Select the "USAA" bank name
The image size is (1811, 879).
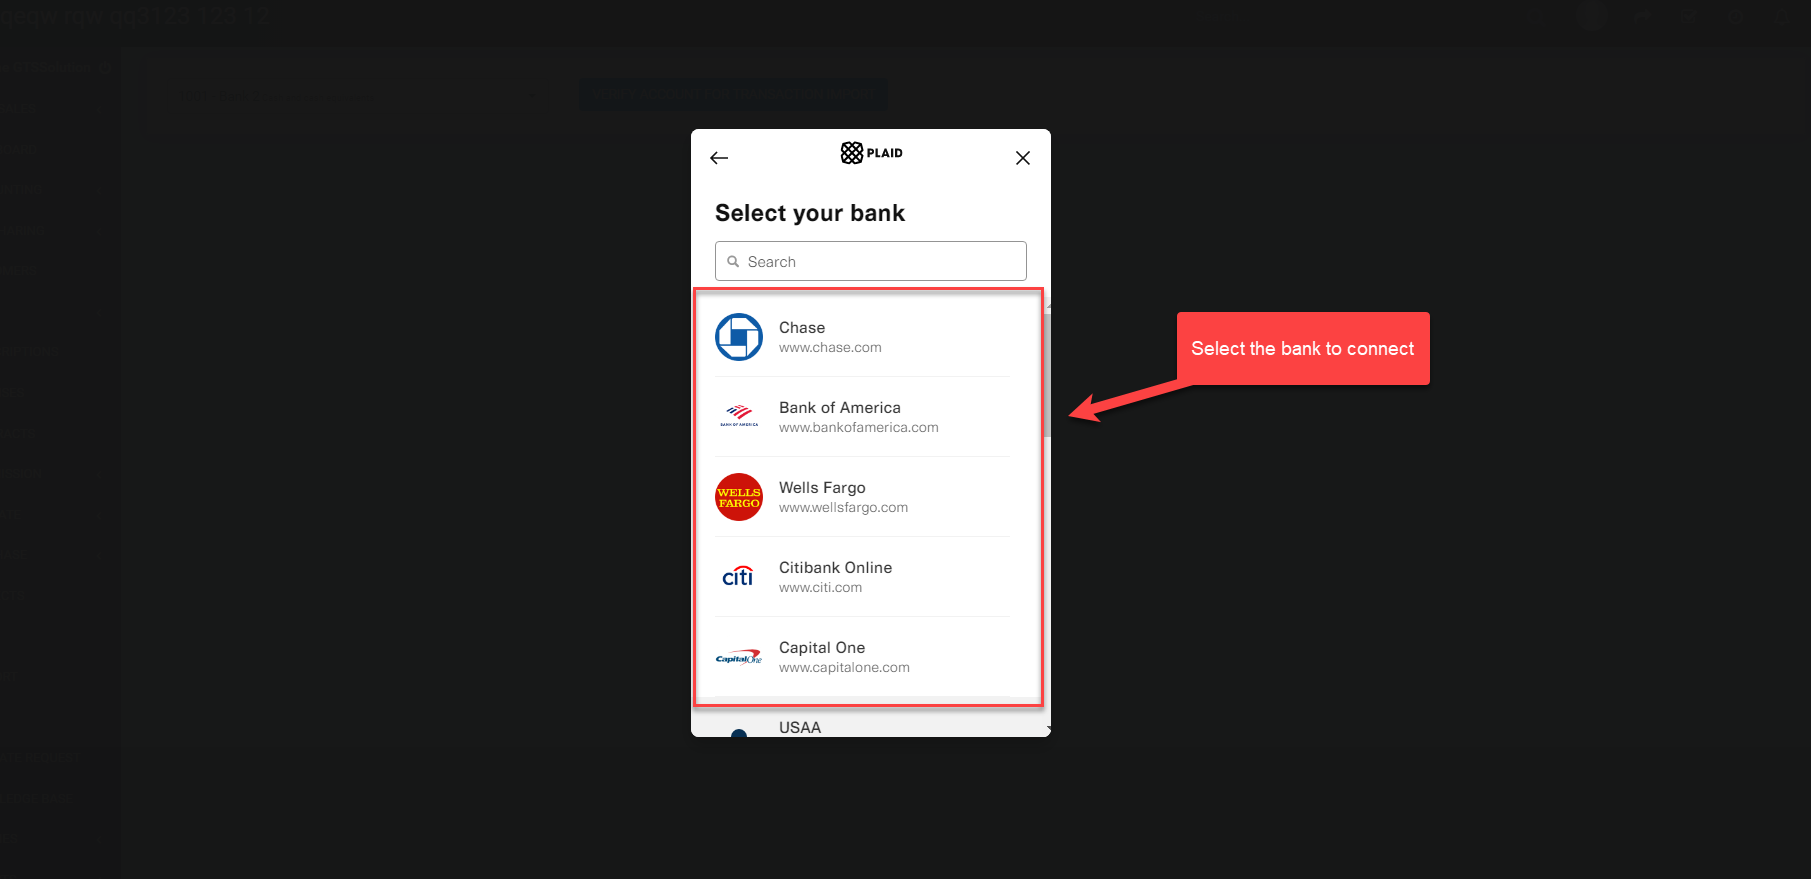click(800, 728)
